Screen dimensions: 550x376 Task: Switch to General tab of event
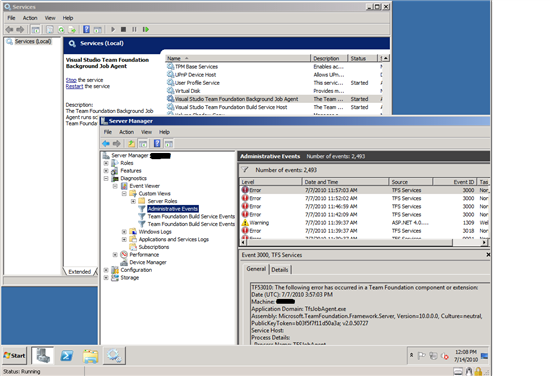coord(256,269)
